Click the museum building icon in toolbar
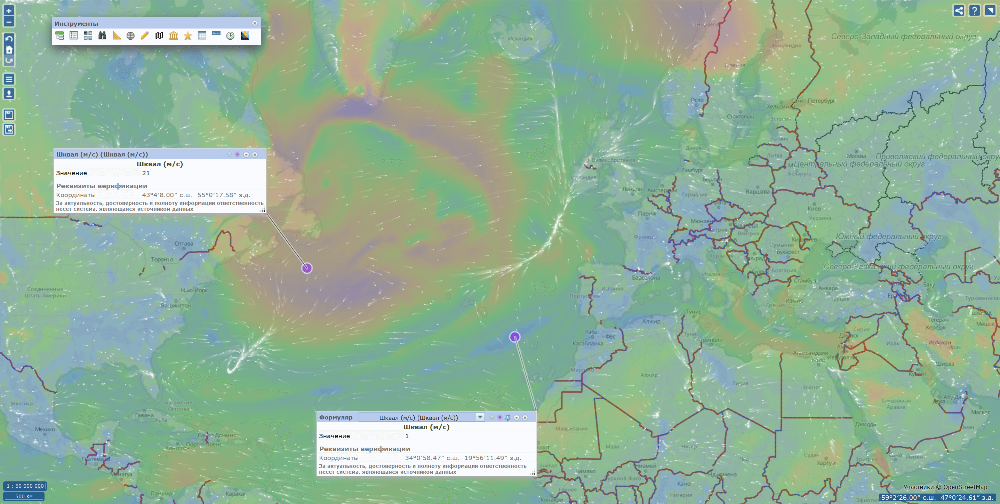This screenshot has width=1000, height=504. click(174, 36)
